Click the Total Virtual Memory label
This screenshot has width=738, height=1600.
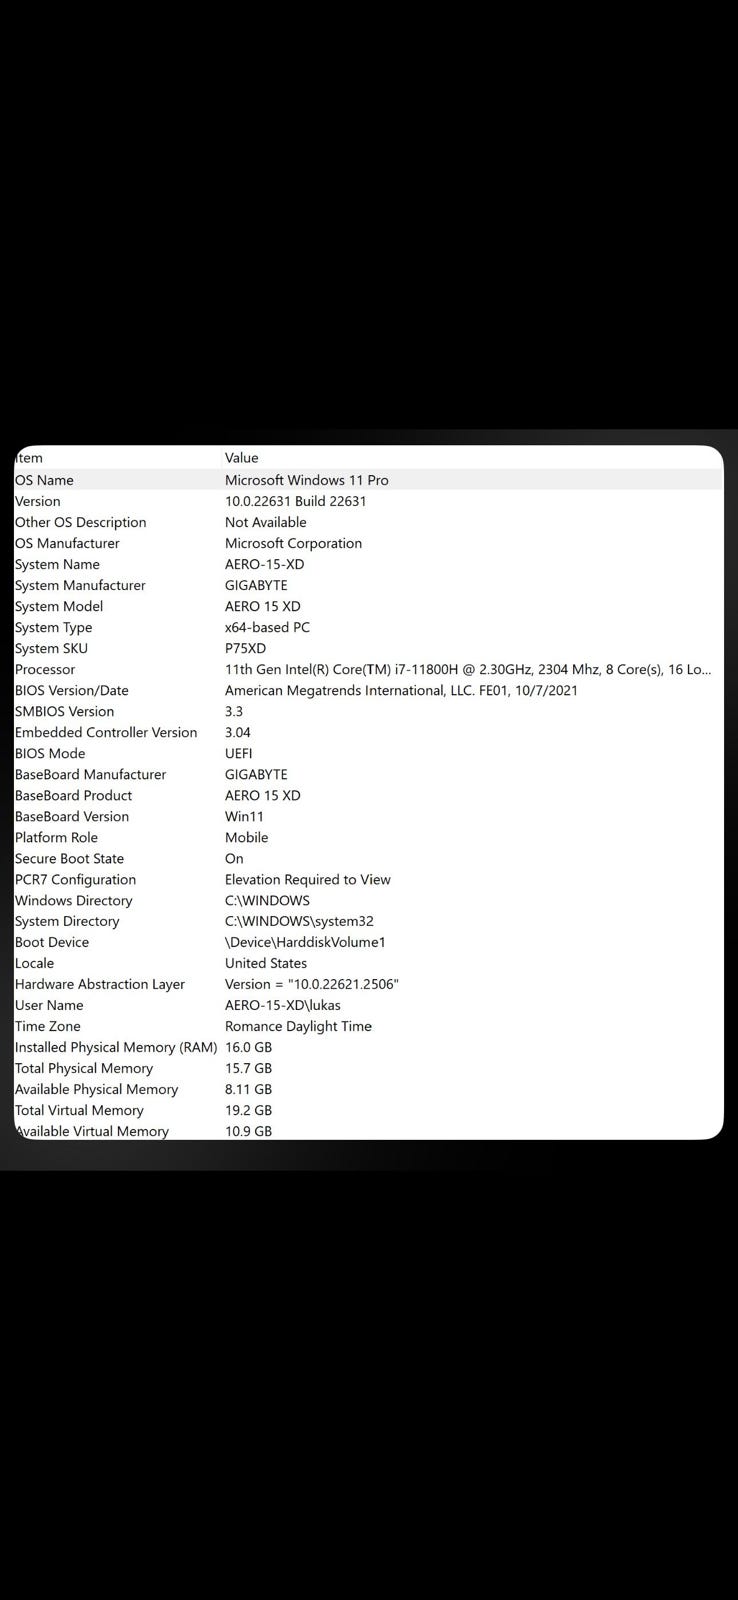tap(79, 1110)
